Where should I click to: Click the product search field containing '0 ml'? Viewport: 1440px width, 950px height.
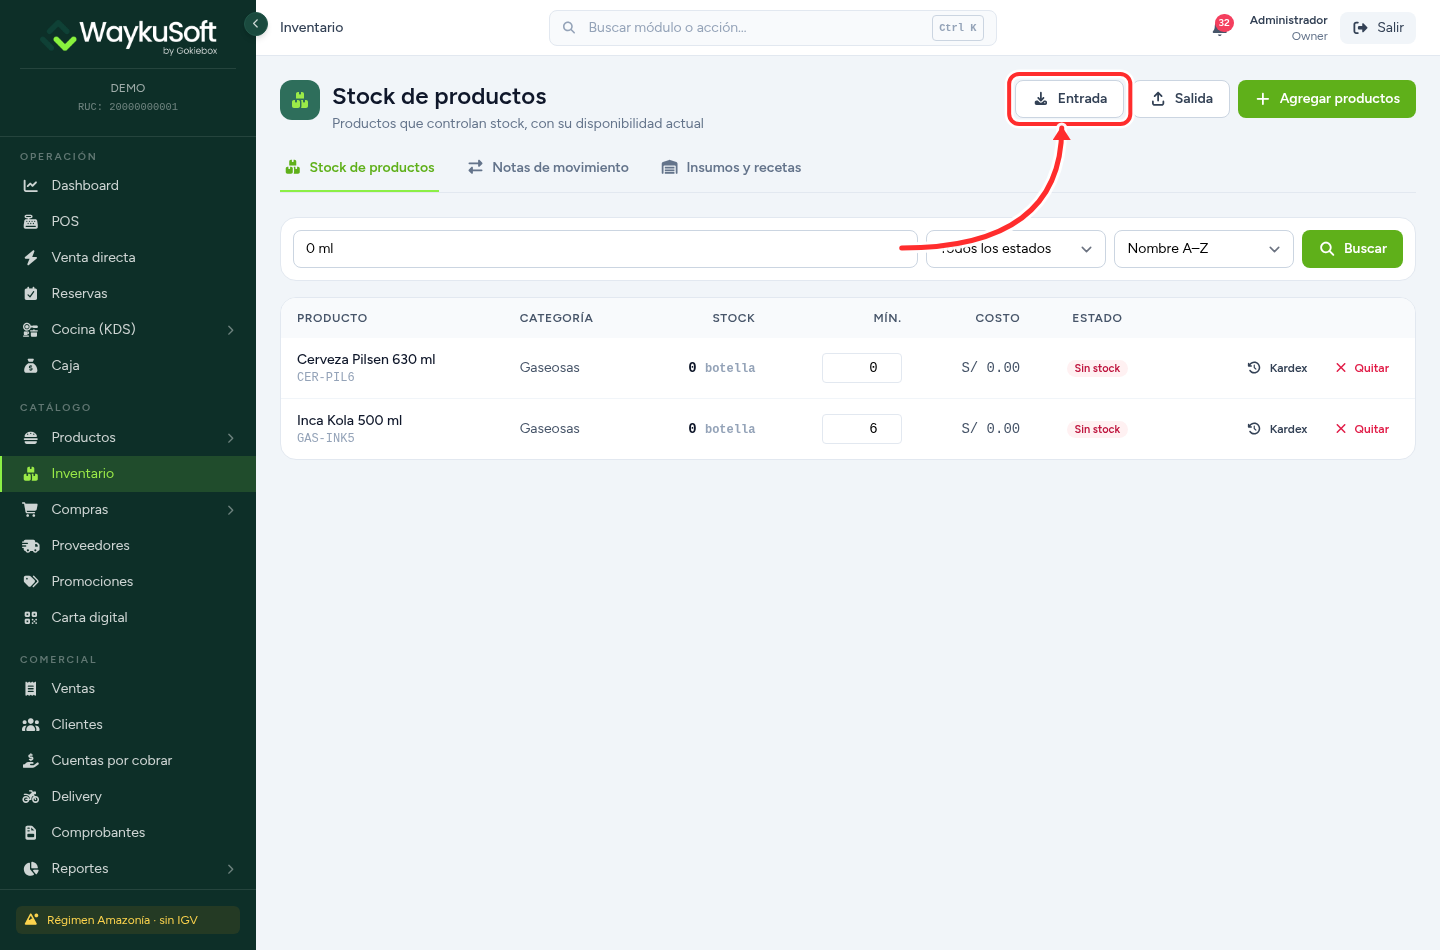(605, 249)
